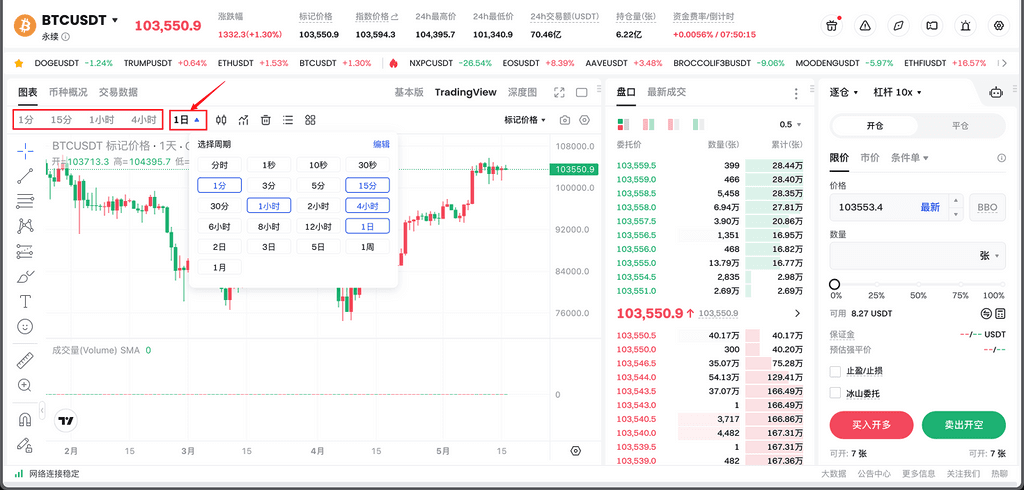Open the 币种概况 tab

coord(68,92)
